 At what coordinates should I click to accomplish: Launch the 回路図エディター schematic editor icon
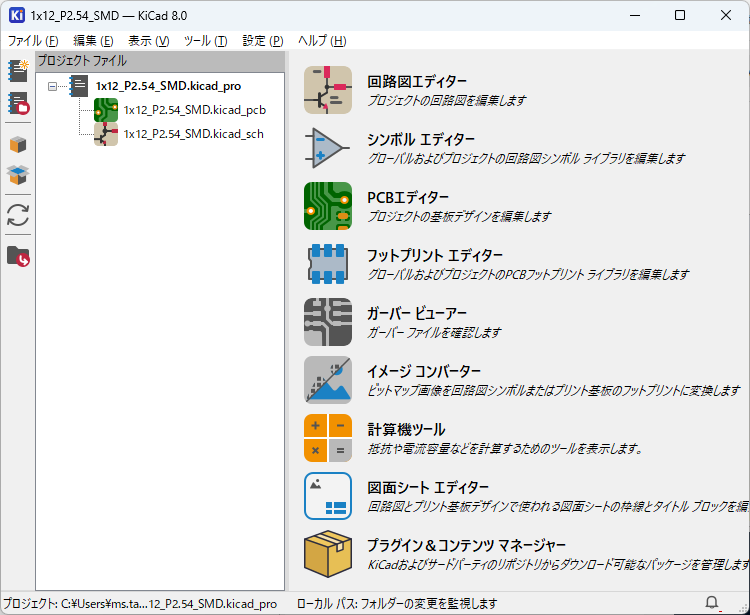tap(327, 90)
